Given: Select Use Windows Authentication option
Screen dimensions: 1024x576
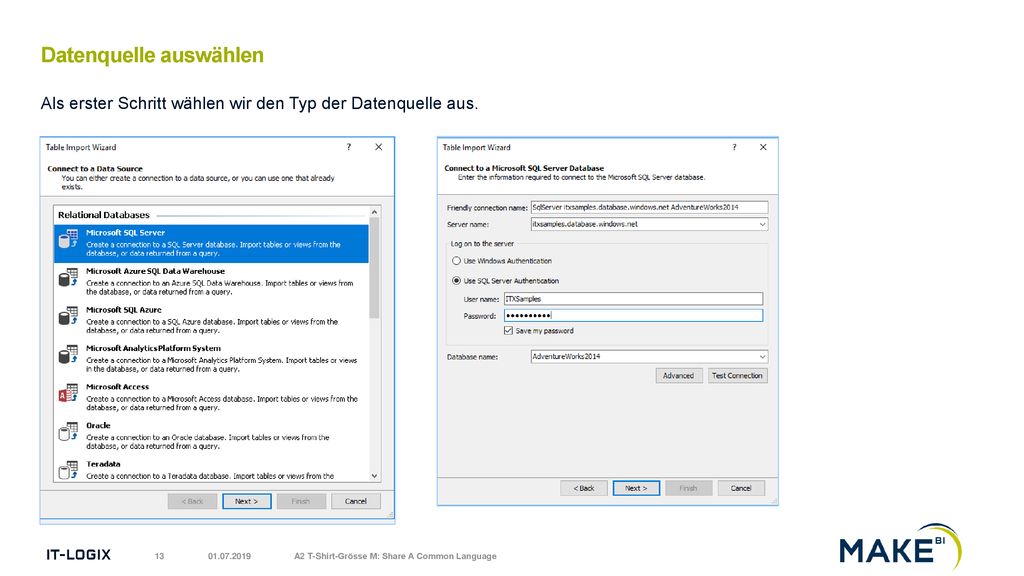Looking at the screenshot, I should pos(456,261).
